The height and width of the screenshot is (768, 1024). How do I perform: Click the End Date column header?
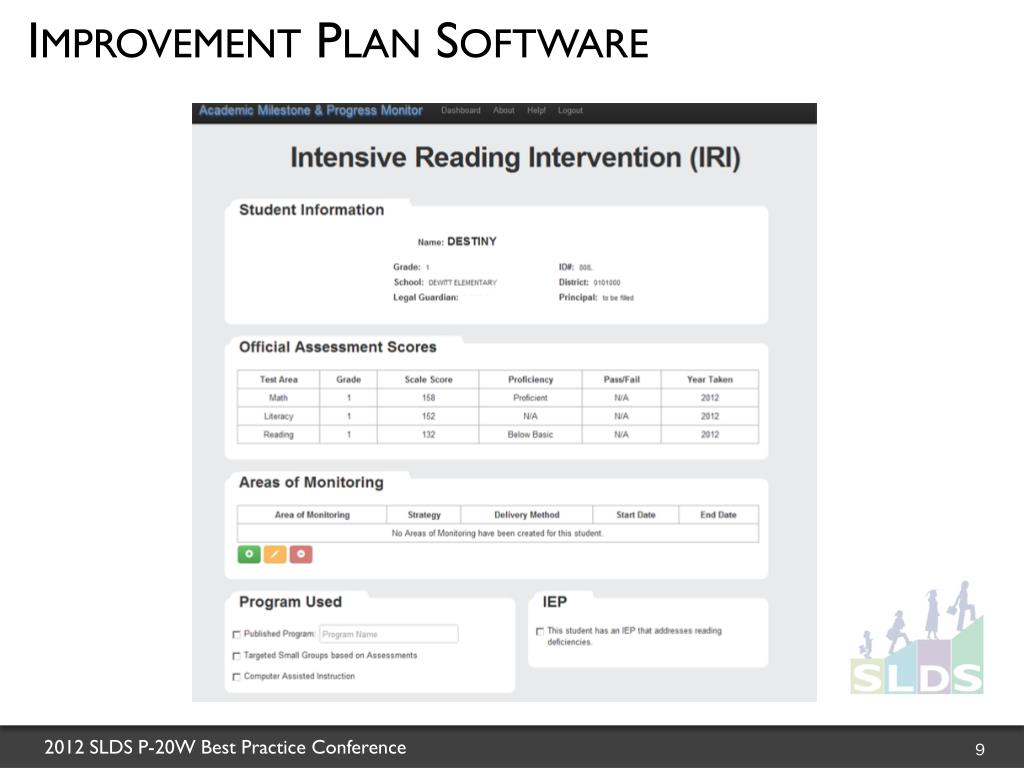(x=718, y=515)
